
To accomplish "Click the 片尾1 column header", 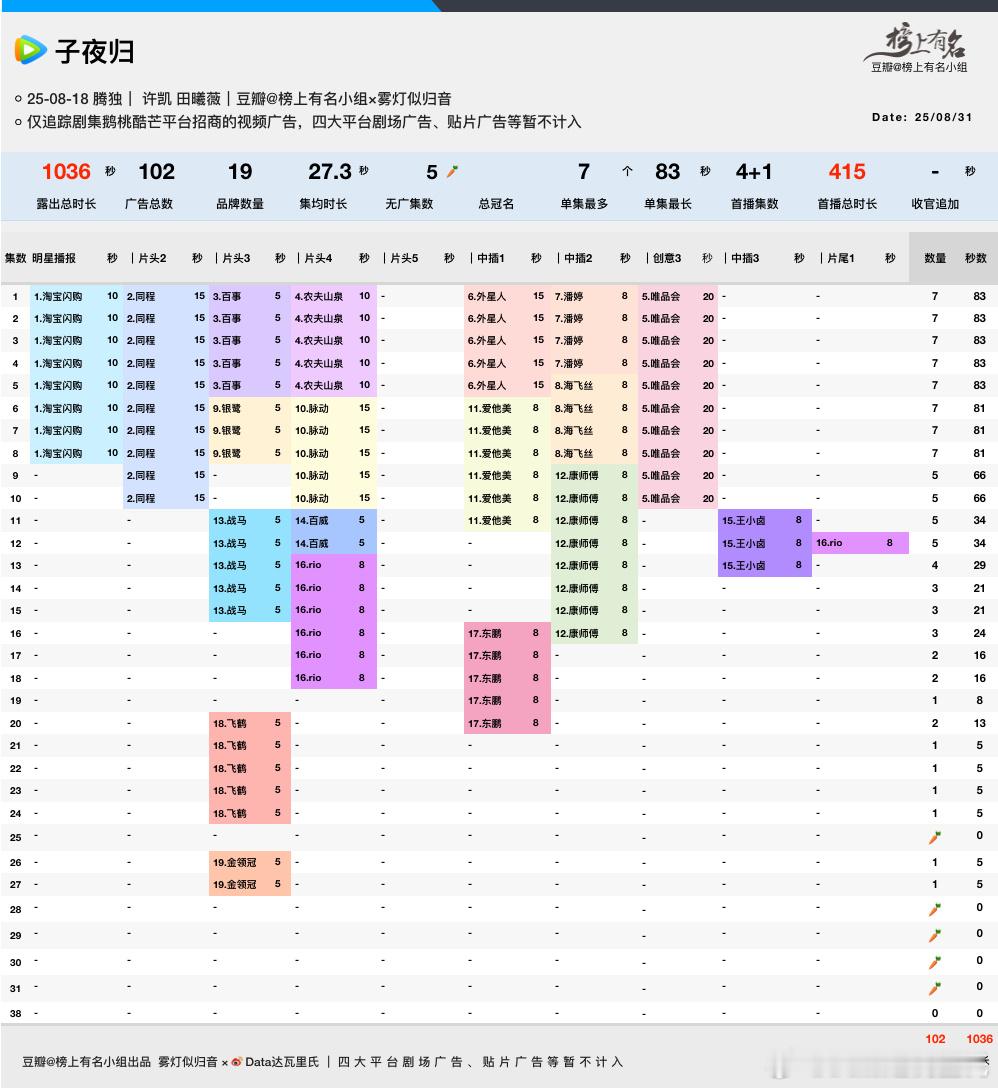I will [x=840, y=258].
